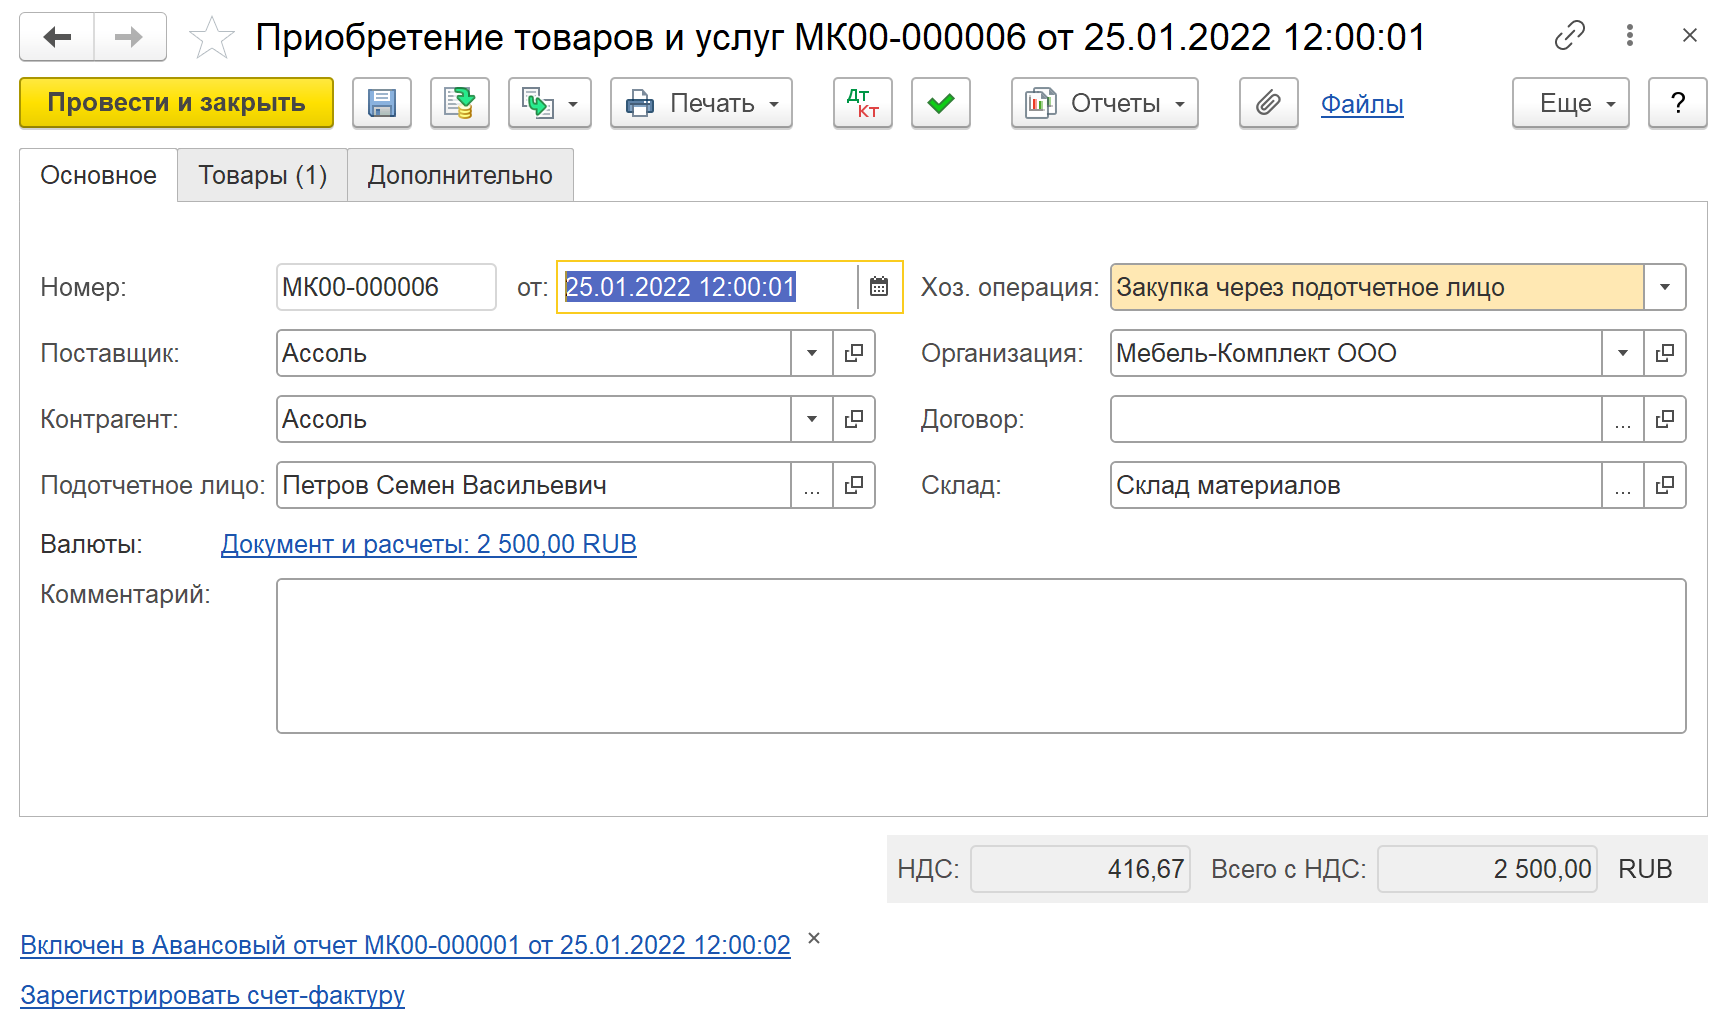Expand Хоз. операция dropdown list
The width and height of the screenshot is (1734, 1034).
tap(1664, 287)
